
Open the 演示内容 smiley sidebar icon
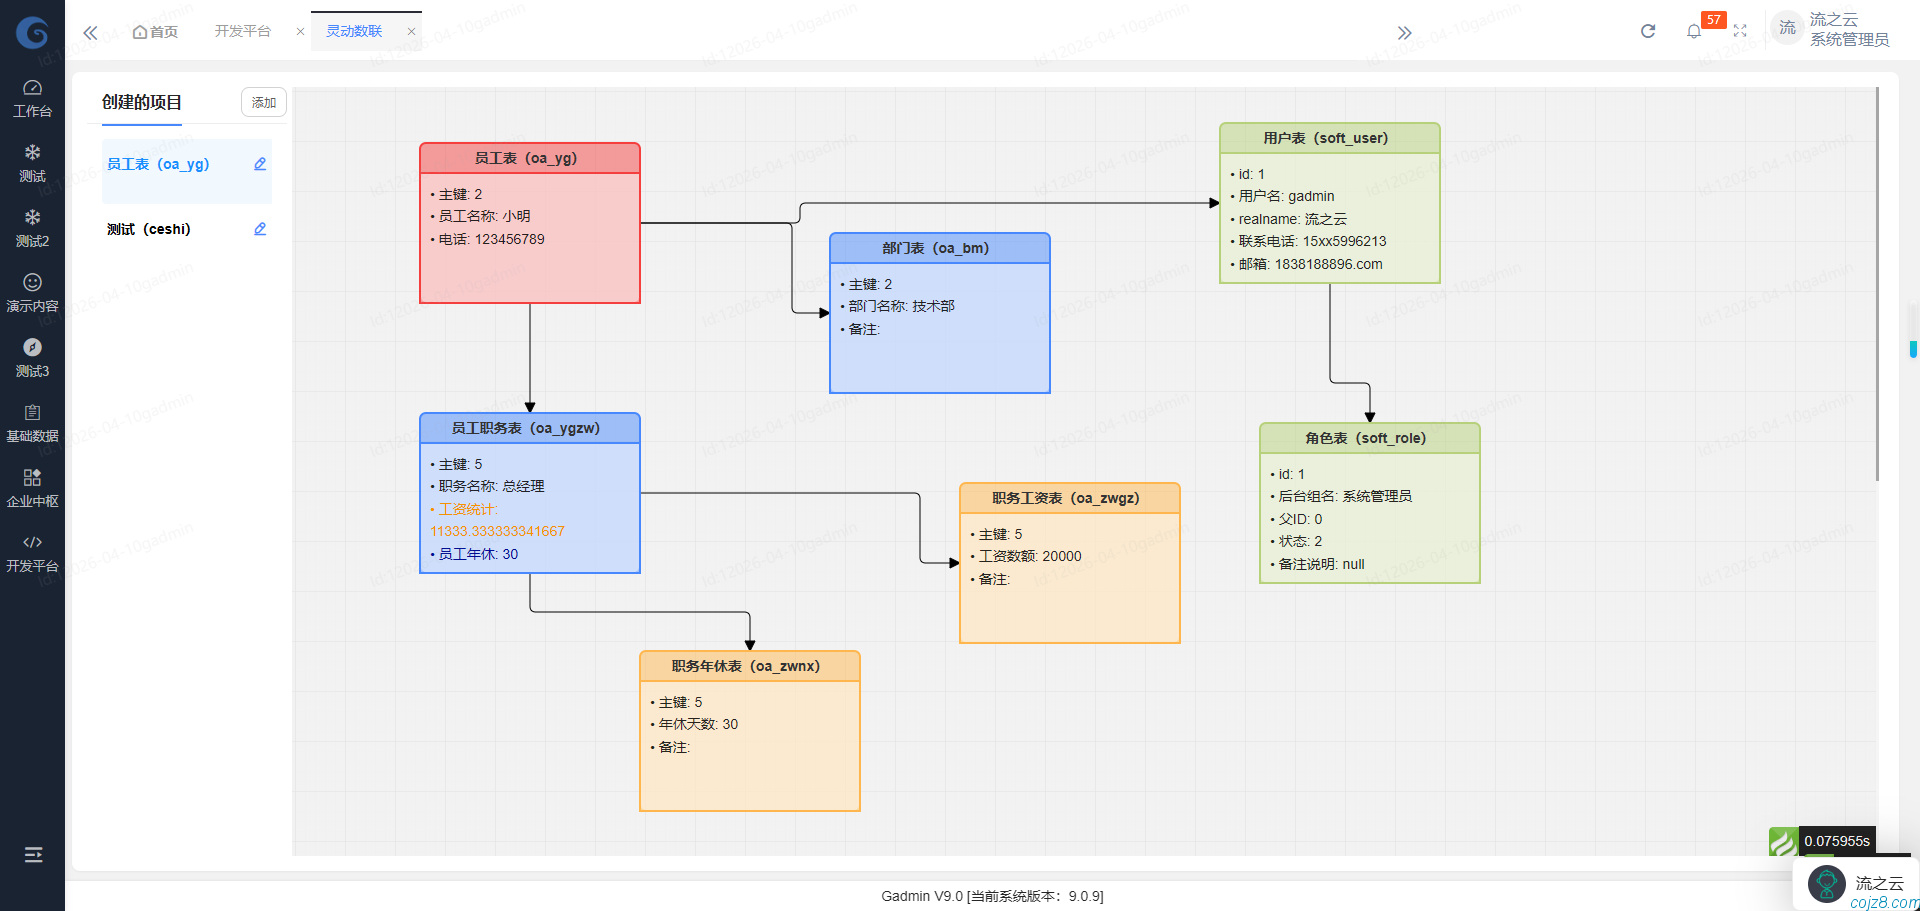pos(32,293)
